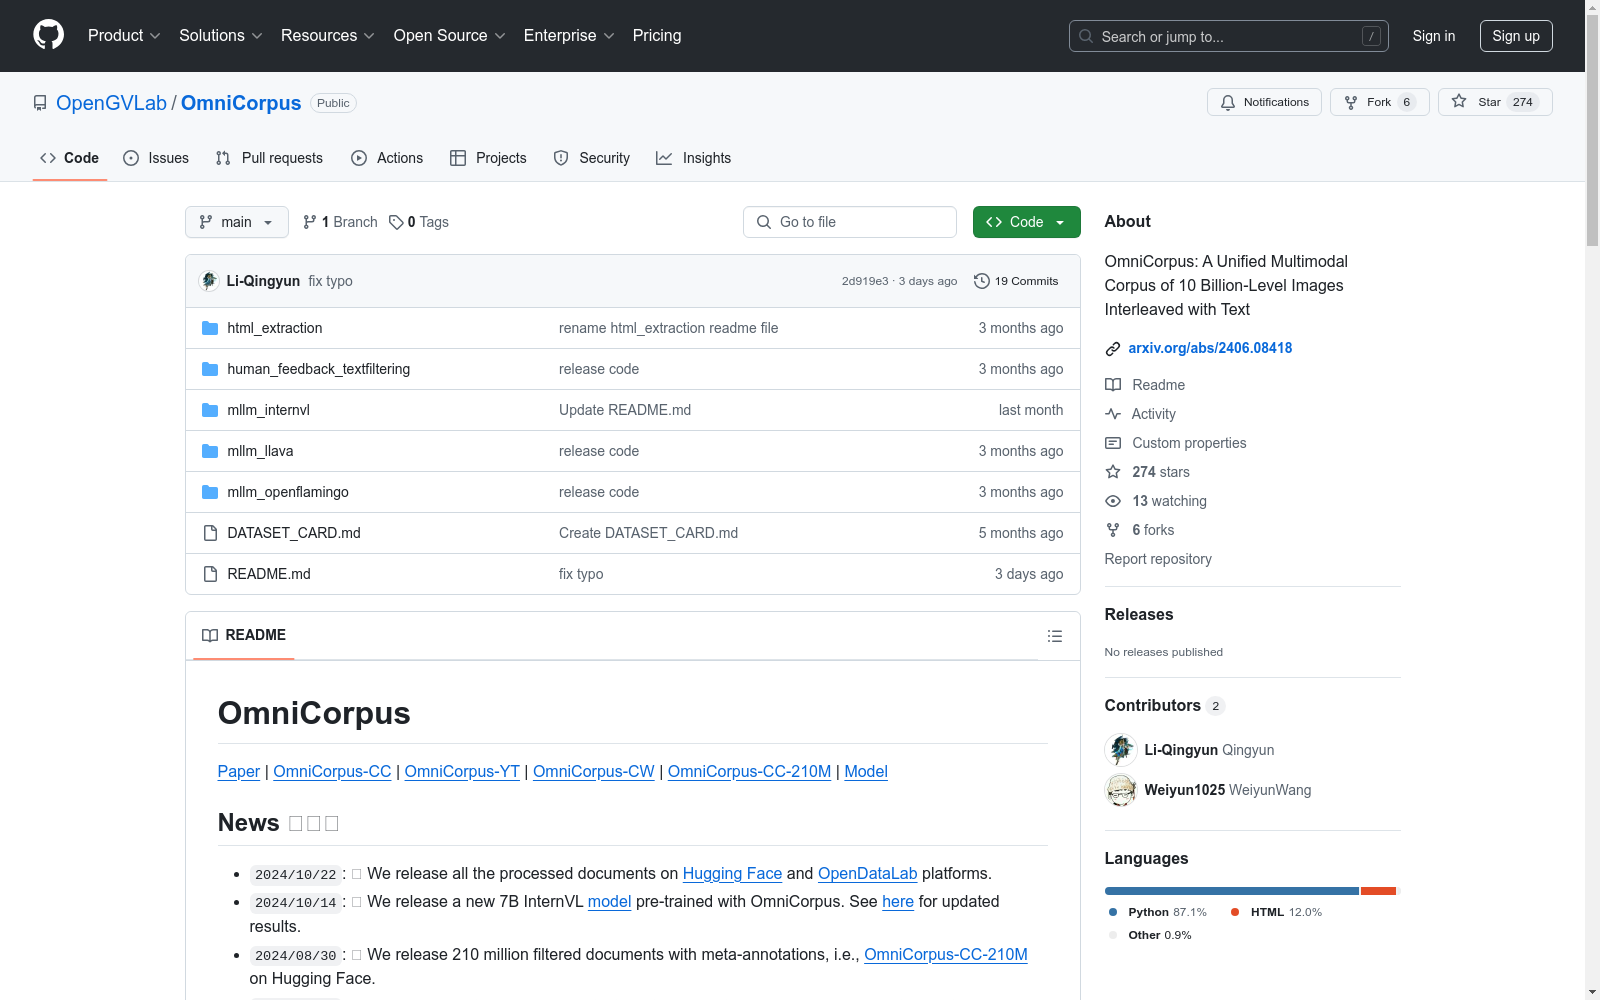Open the green Code dropdown button
The width and height of the screenshot is (1600, 1000).
tap(1026, 222)
